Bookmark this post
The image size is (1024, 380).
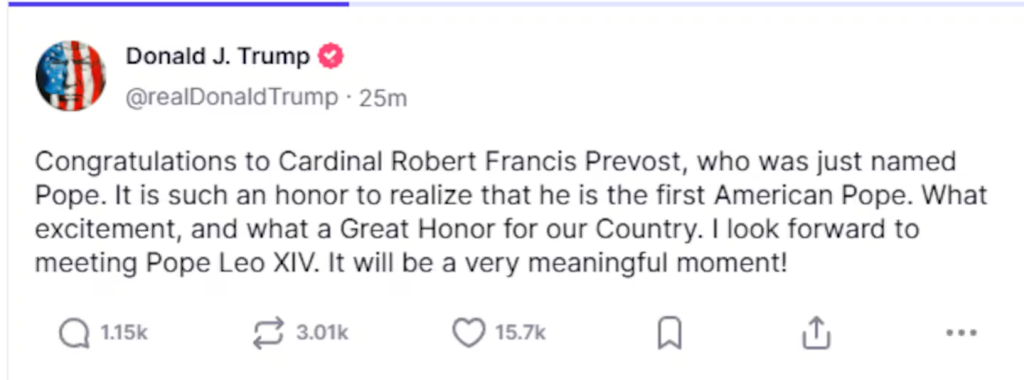click(669, 334)
